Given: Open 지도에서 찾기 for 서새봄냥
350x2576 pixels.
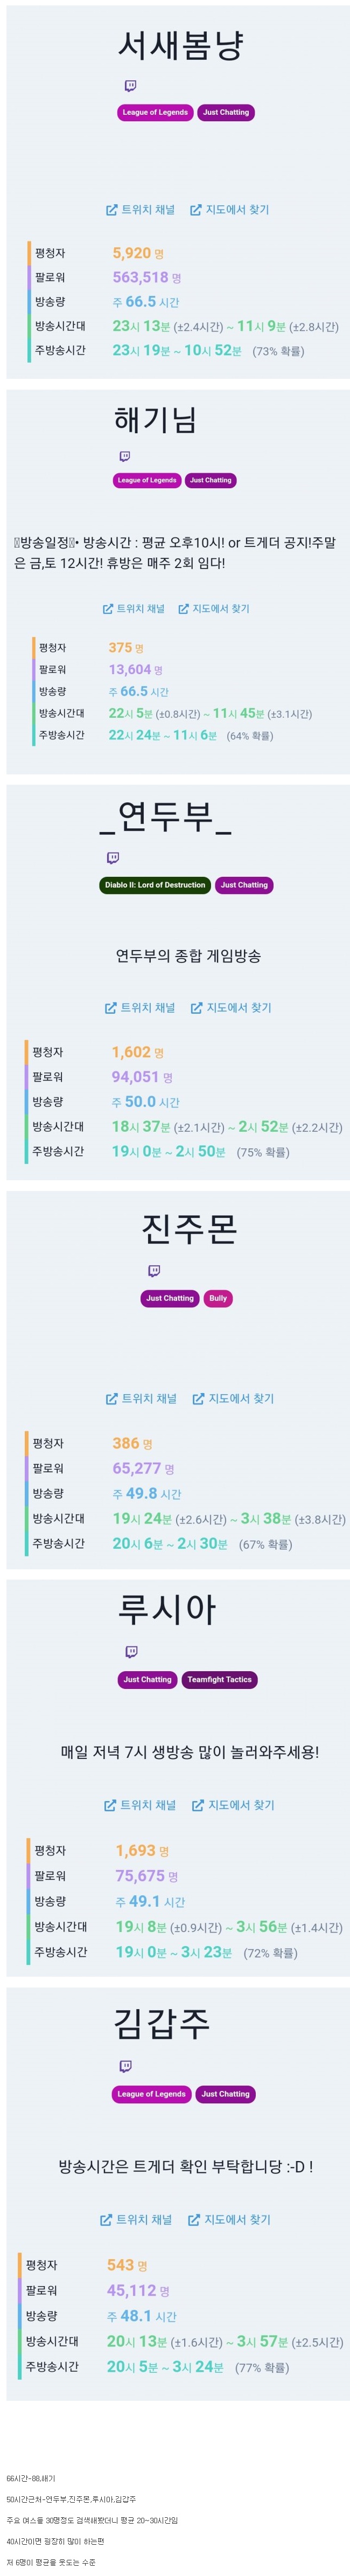Looking at the screenshot, I should (x=229, y=210).
